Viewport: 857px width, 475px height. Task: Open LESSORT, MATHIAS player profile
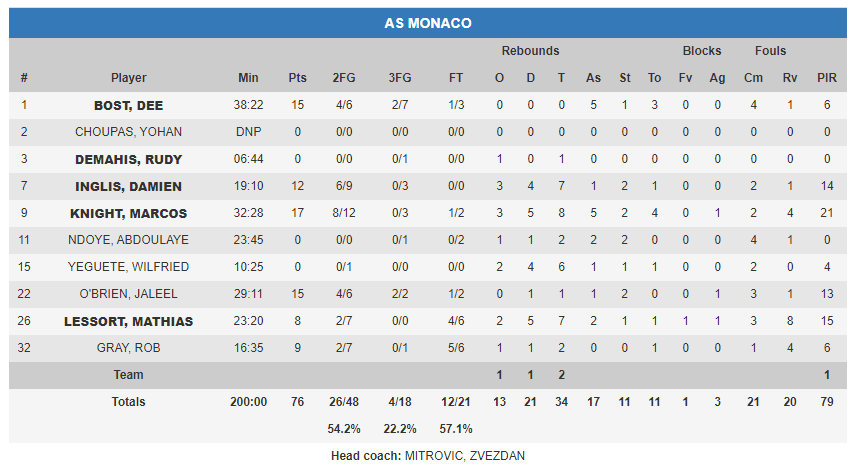click(x=128, y=321)
